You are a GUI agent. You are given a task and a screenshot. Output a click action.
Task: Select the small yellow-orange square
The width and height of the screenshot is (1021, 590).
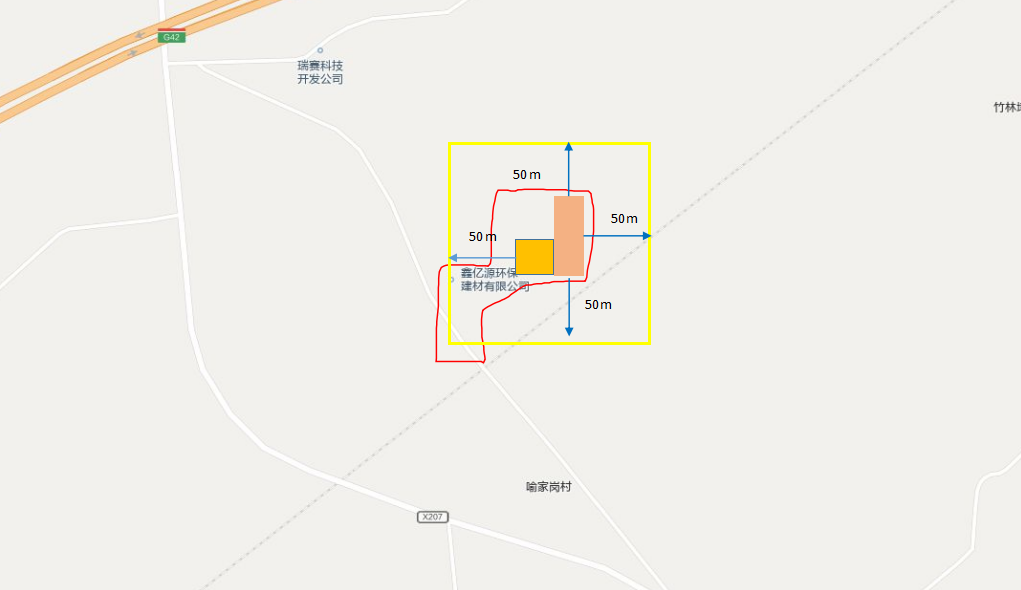pyautogui.click(x=535, y=257)
